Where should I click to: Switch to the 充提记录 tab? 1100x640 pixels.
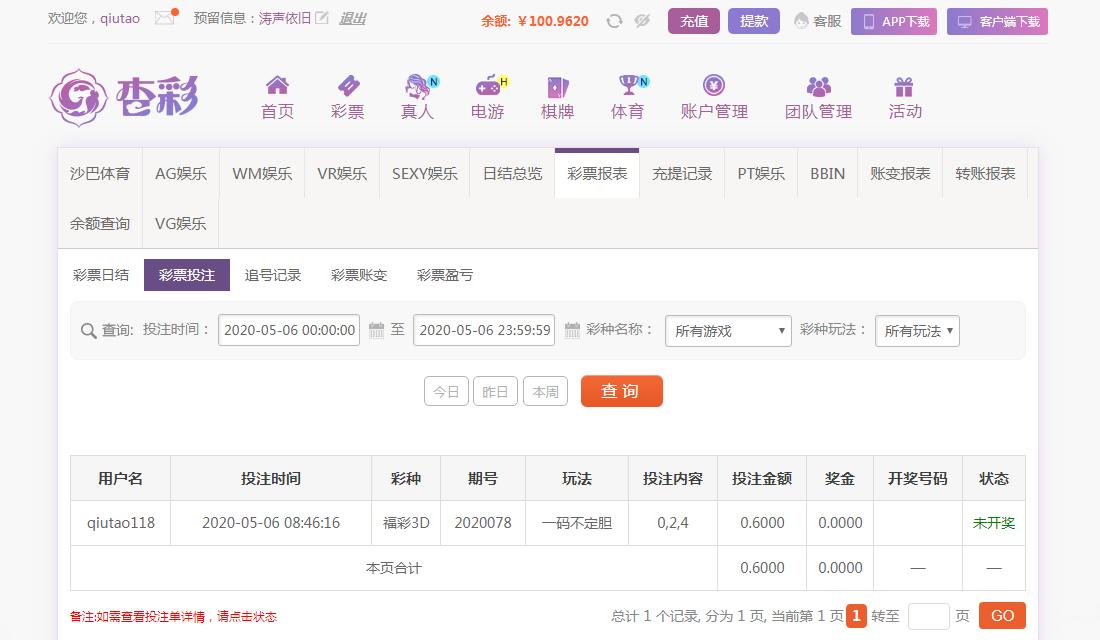tap(682, 173)
